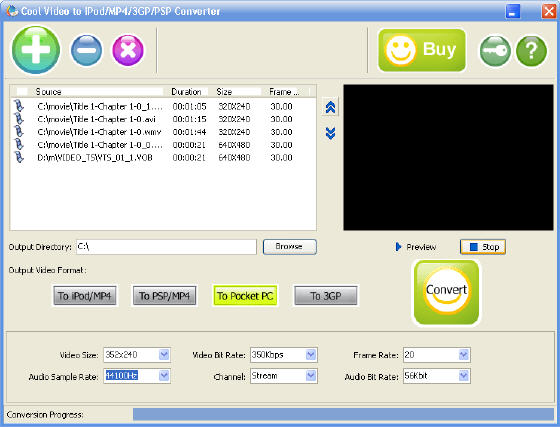The width and height of the screenshot is (560, 427).
Task: Choose To iPod/MP4 output format
Action: pyautogui.click(x=85, y=296)
